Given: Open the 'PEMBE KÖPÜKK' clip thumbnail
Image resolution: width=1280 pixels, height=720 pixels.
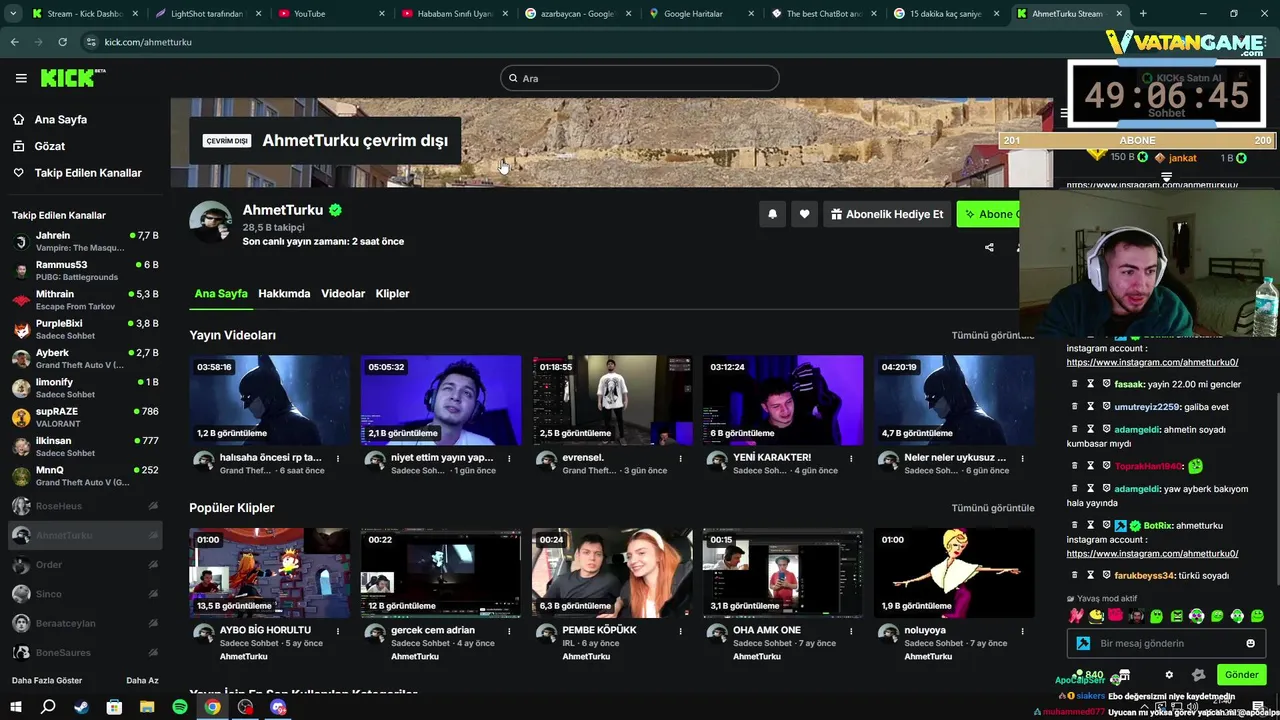Looking at the screenshot, I should point(612,573).
